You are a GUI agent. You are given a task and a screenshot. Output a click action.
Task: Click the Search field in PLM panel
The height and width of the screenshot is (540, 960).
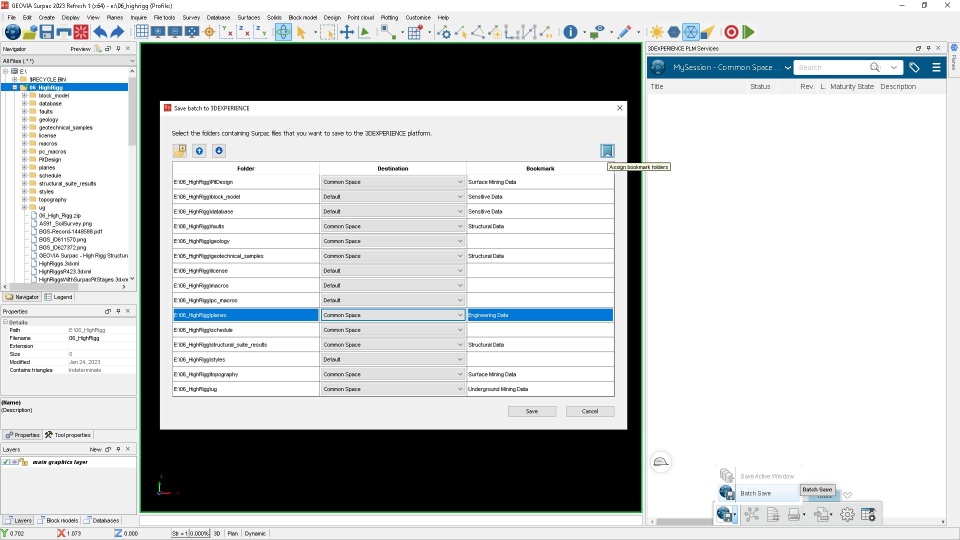[x=831, y=67]
